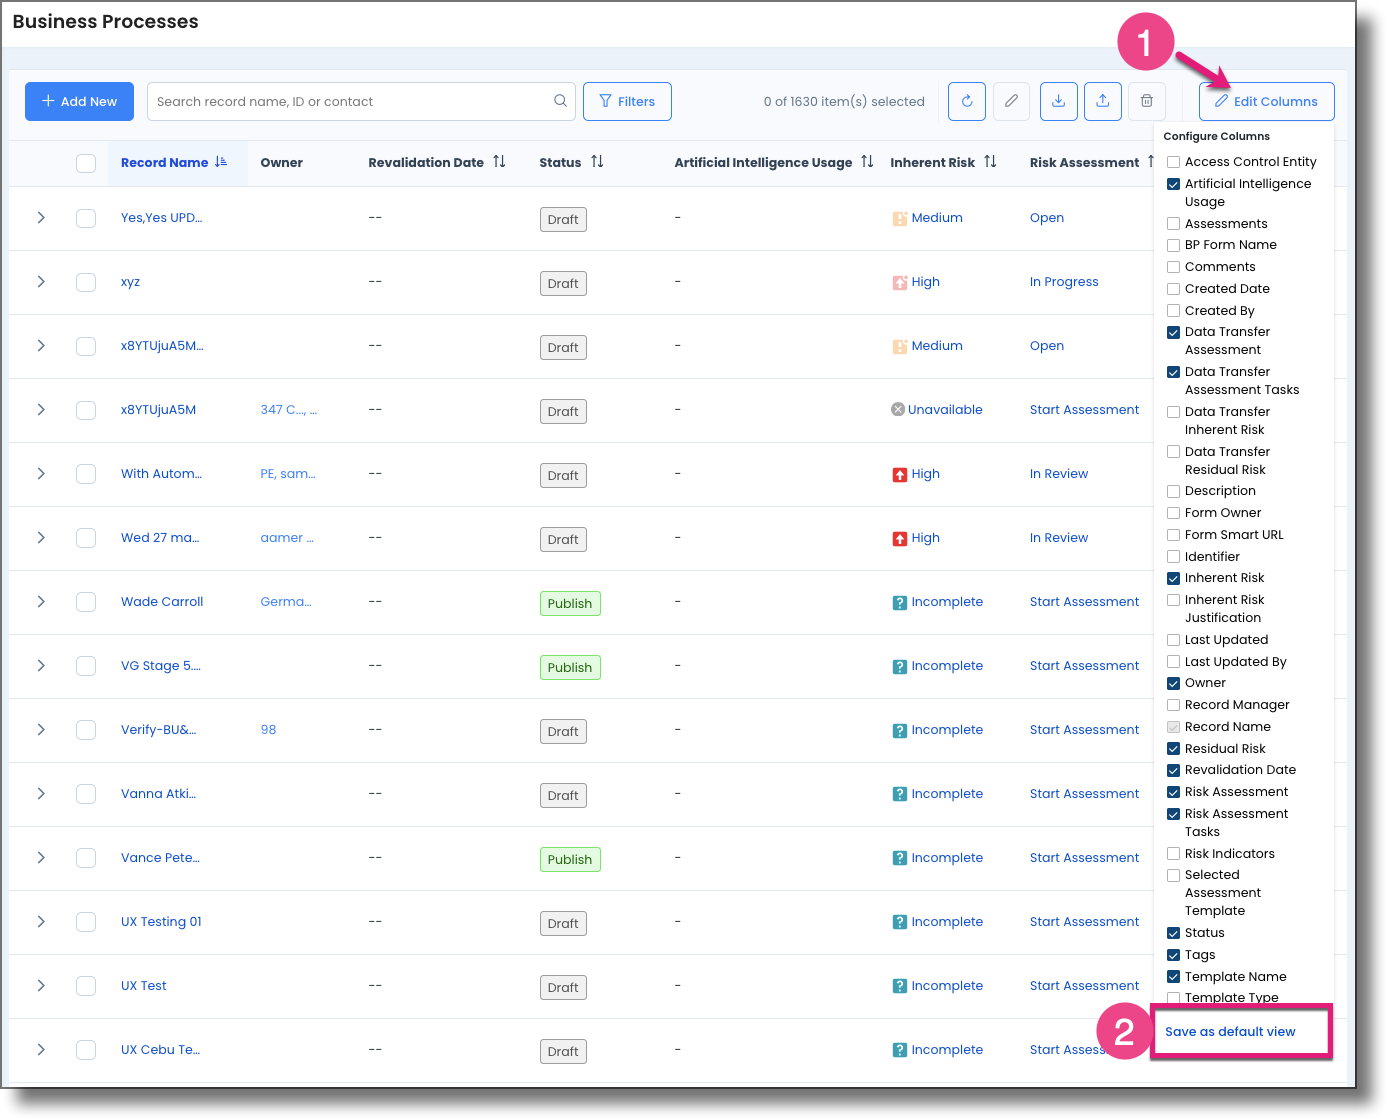Image resolution: width=1388 pixels, height=1120 pixels.
Task: Expand the Wade Carroll record row
Action: click(40, 601)
